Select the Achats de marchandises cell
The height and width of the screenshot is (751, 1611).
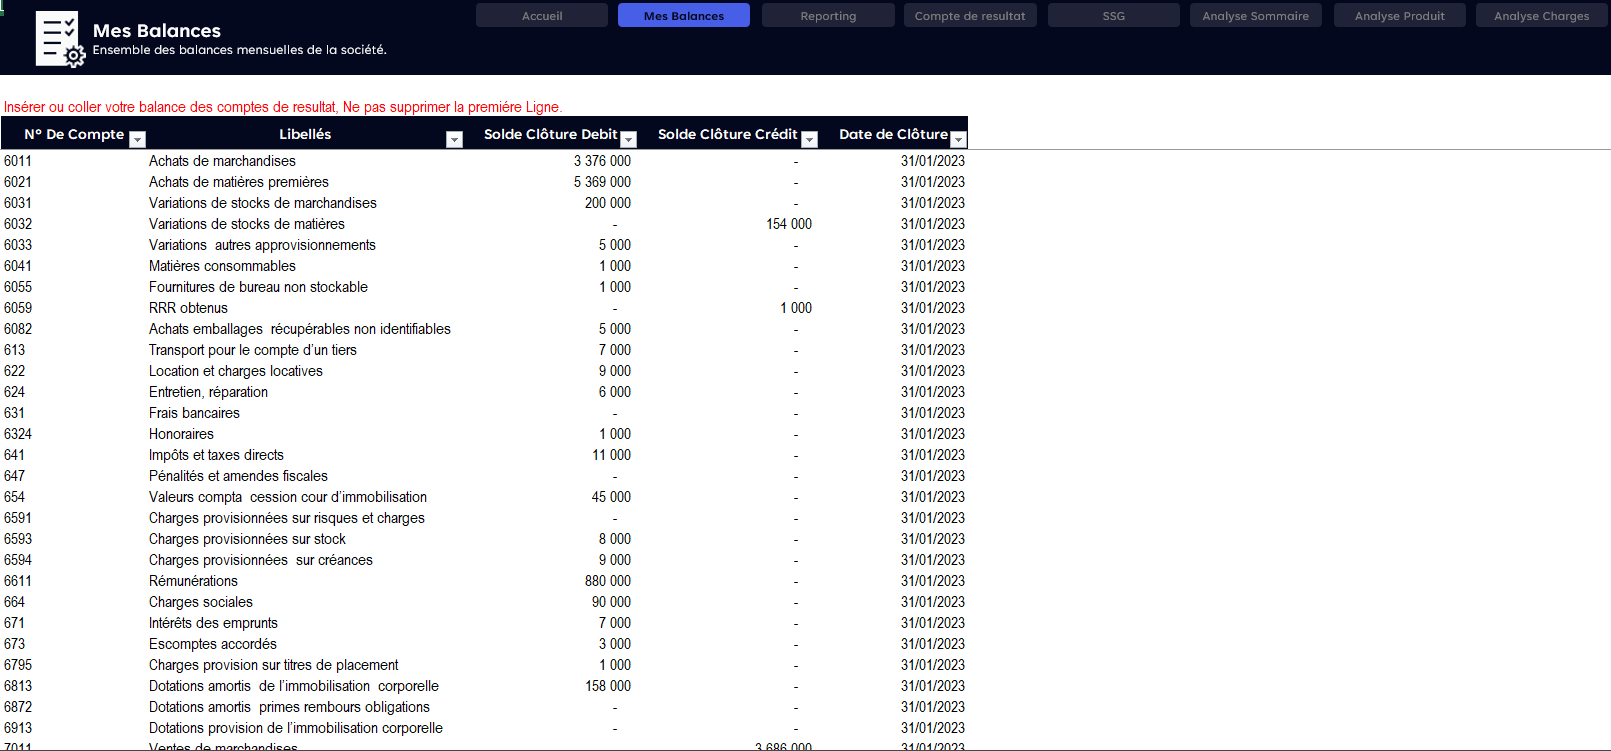pos(222,161)
